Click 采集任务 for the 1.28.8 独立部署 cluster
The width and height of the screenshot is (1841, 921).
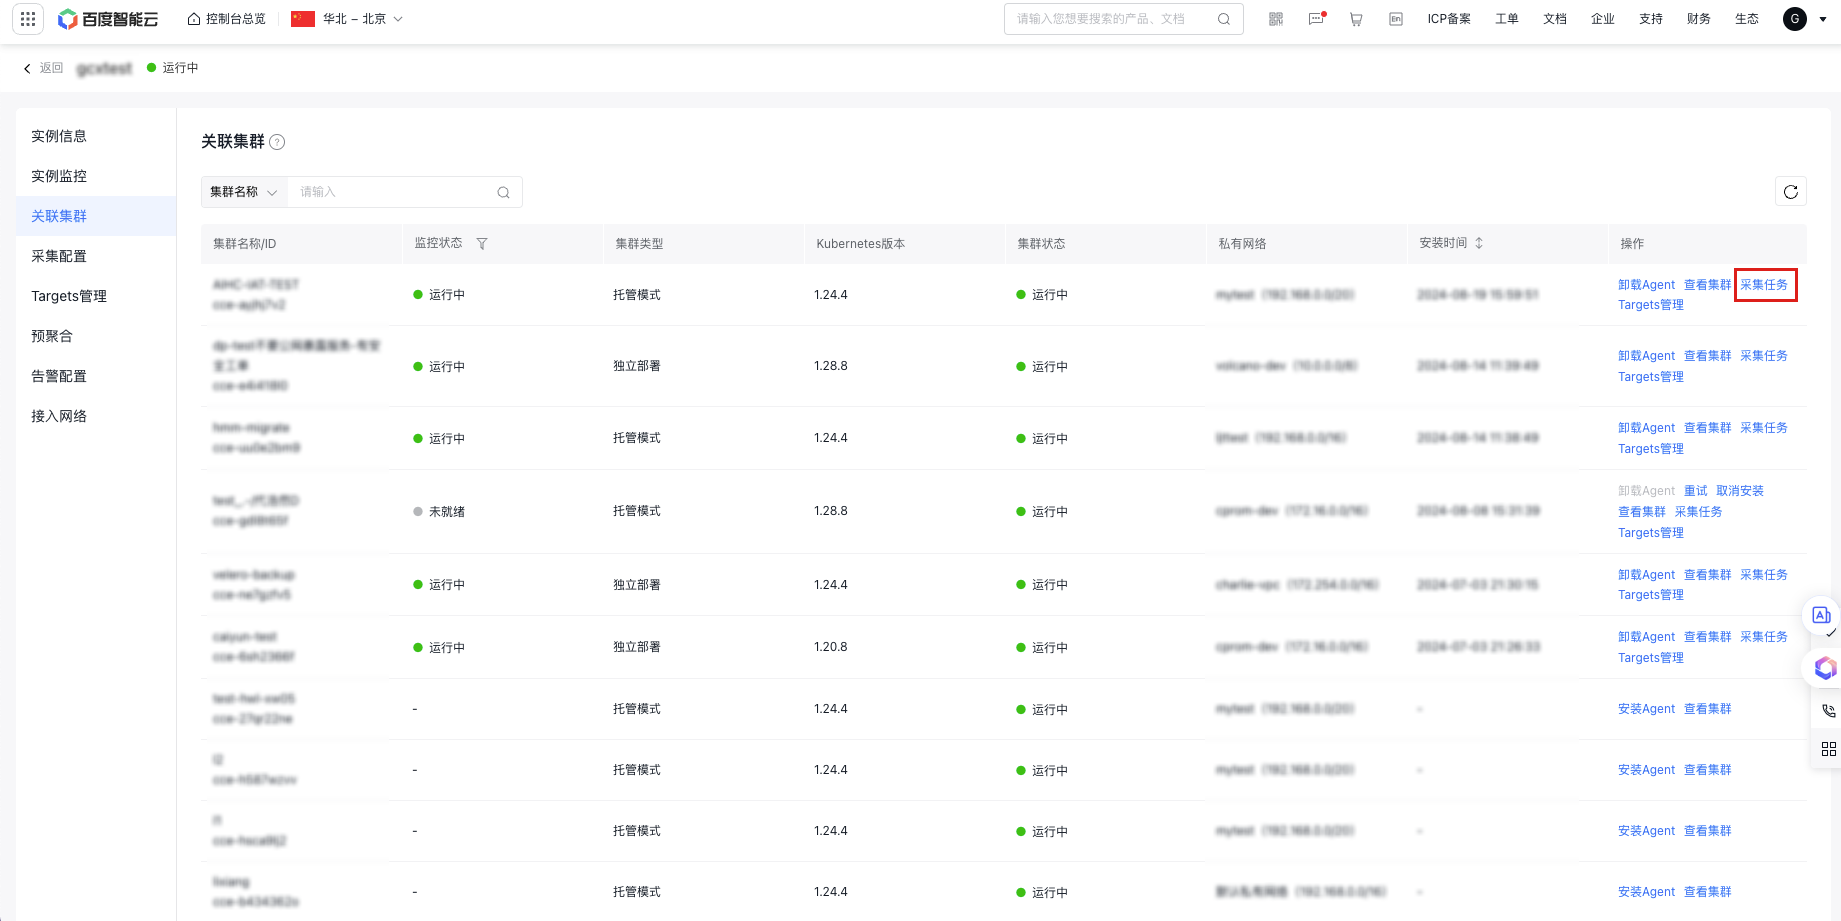[1764, 356]
